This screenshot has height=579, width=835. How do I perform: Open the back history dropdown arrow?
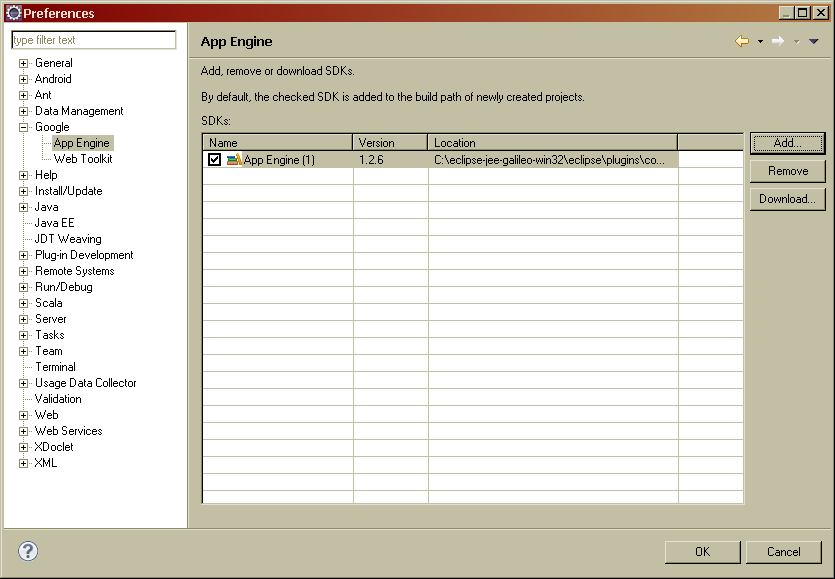pyautogui.click(x=760, y=42)
